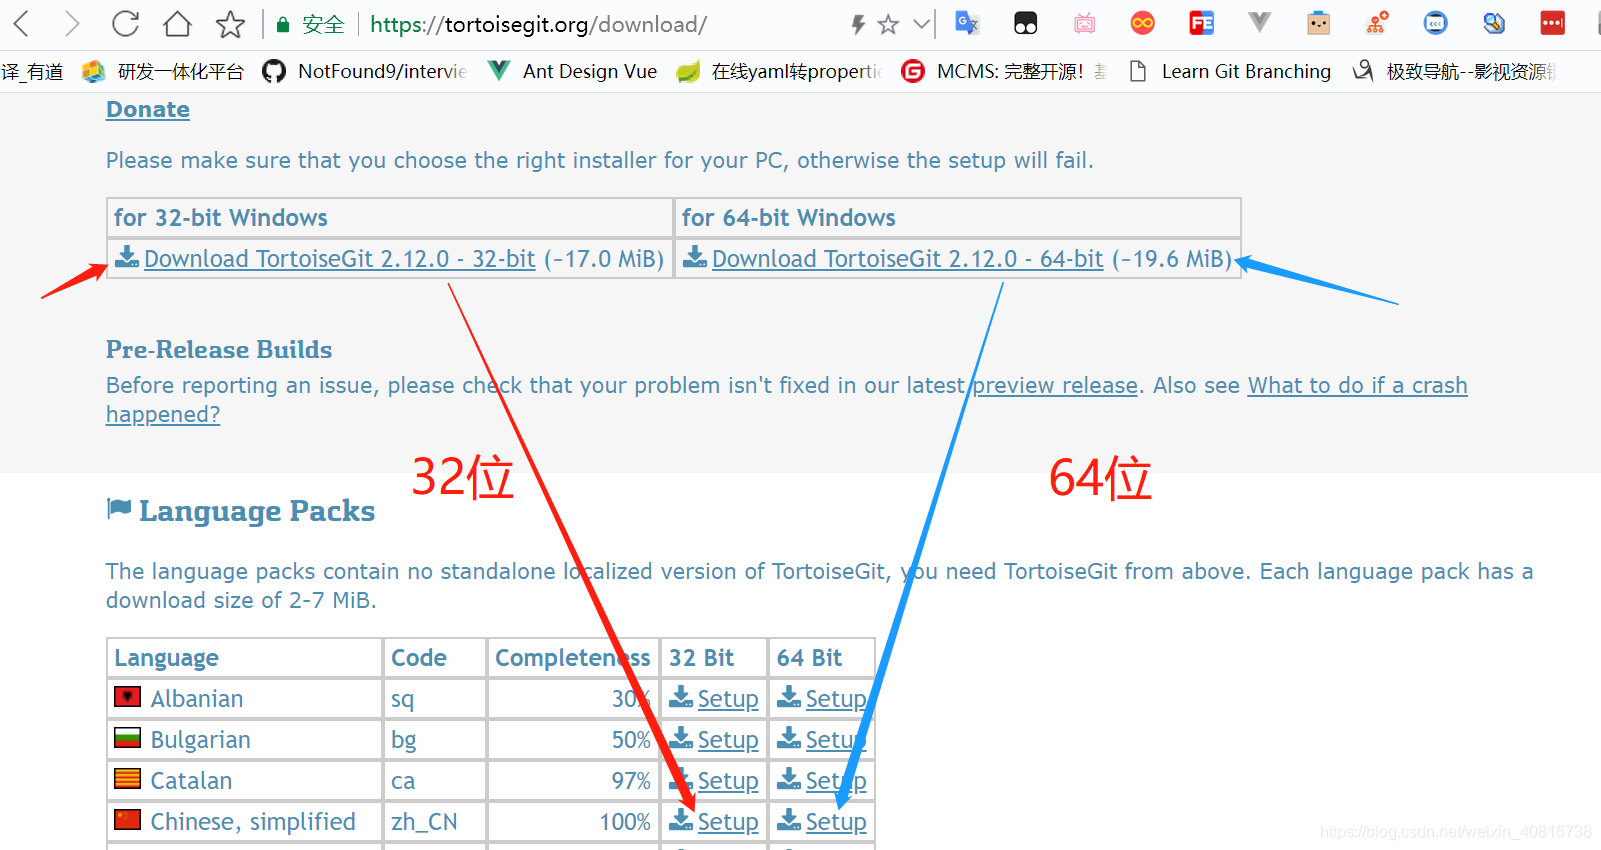Image resolution: width=1601 pixels, height=850 pixels.
Task: Open the 在线yaml转properti bookmark
Action: tap(780, 71)
